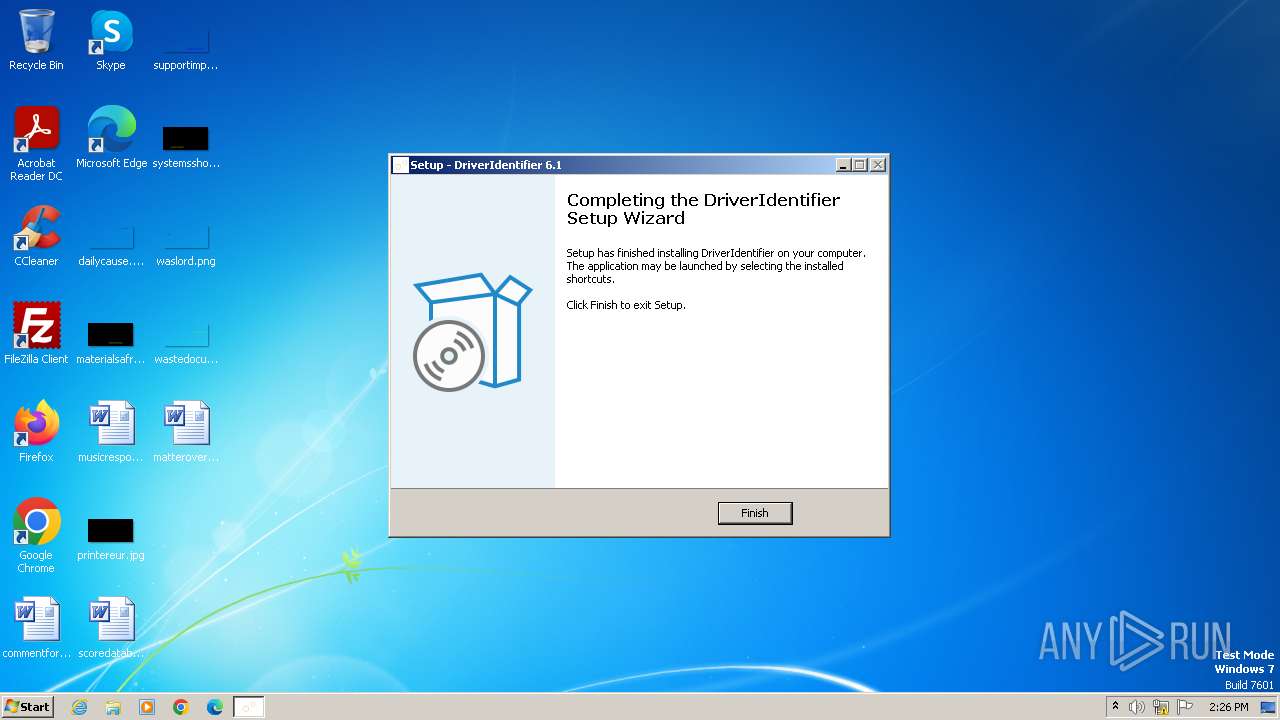Click Finish to exit Setup

pyautogui.click(x=755, y=513)
